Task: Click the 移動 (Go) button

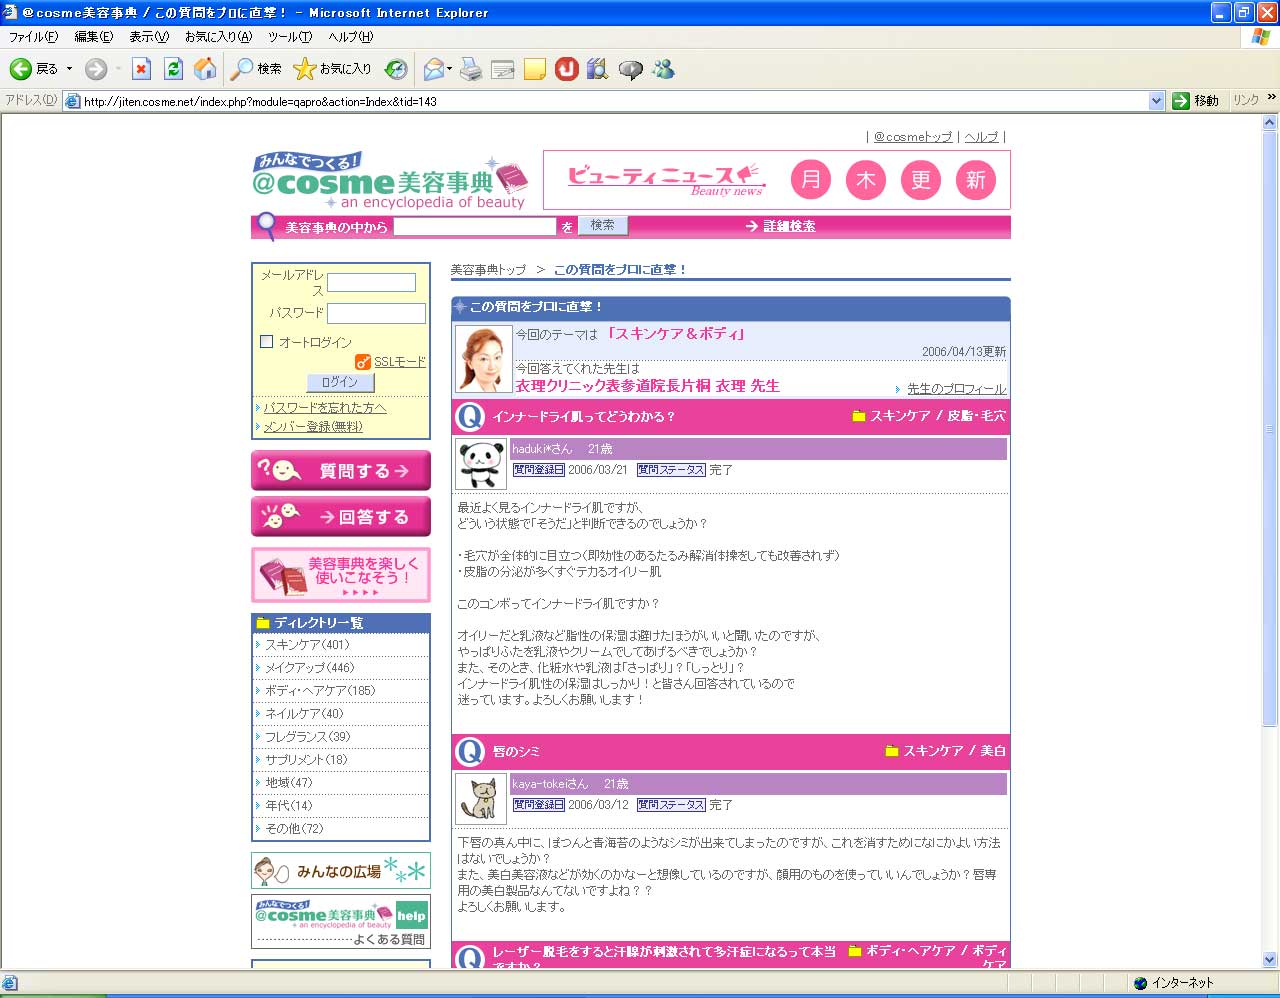Action: (x=1196, y=101)
